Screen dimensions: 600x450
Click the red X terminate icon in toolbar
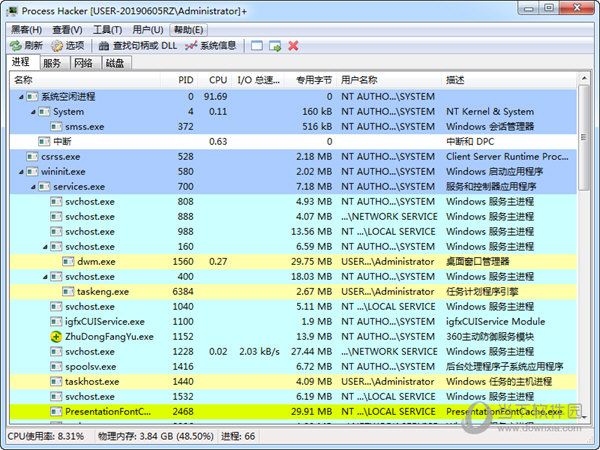coord(293,46)
